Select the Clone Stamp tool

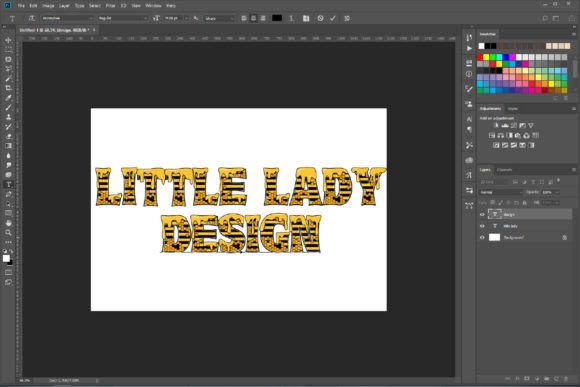8,117
